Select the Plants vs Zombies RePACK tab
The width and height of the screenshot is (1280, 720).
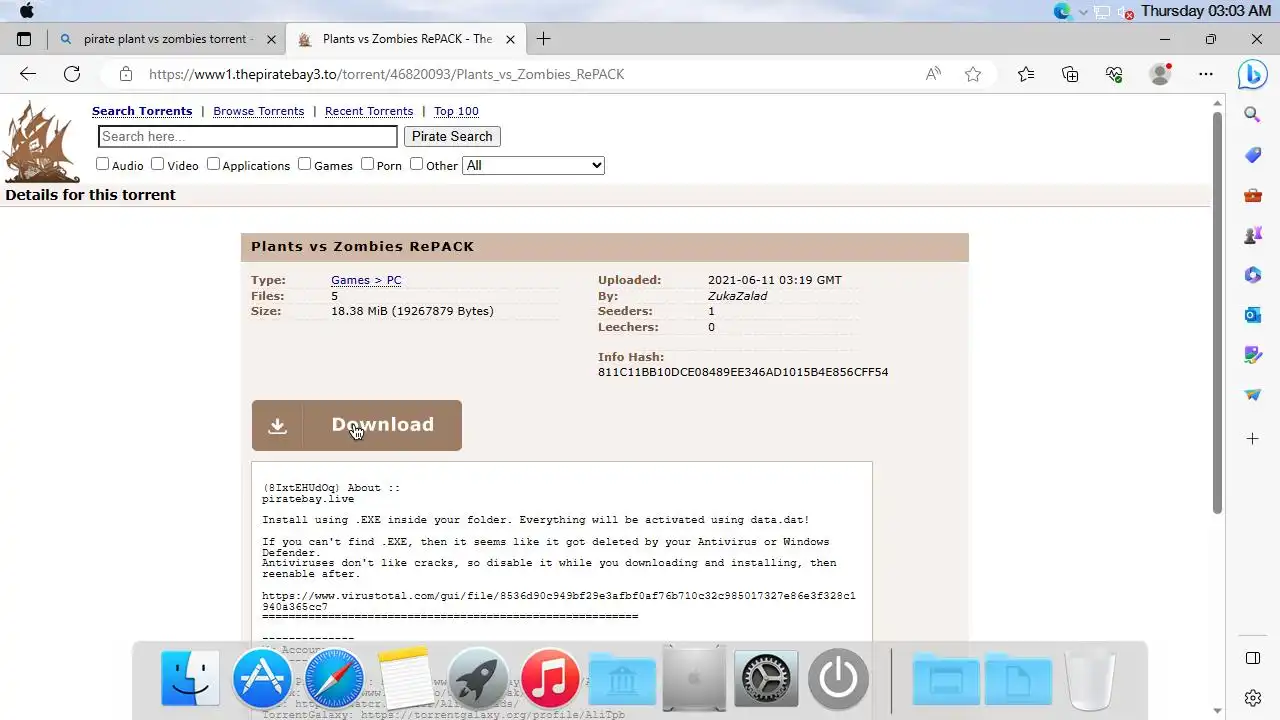407,39
